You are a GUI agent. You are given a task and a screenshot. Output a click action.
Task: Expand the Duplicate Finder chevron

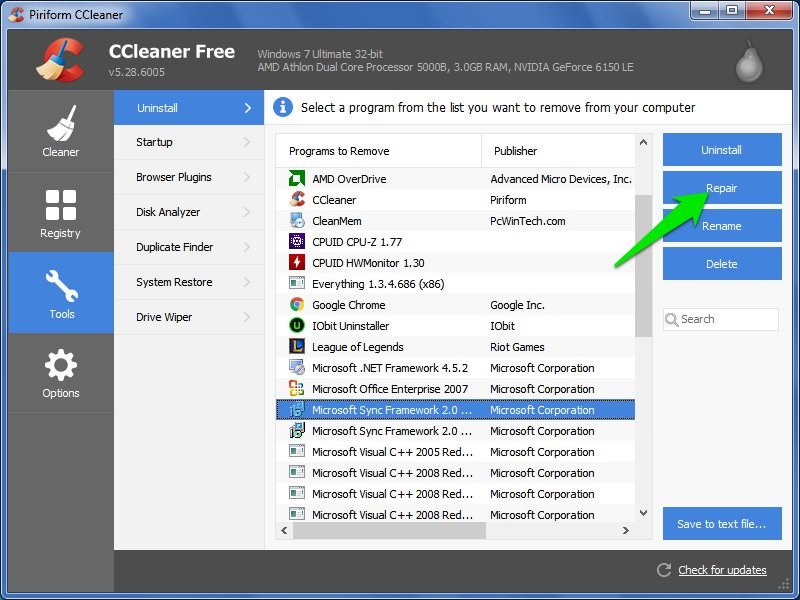[x=247, y=247]
